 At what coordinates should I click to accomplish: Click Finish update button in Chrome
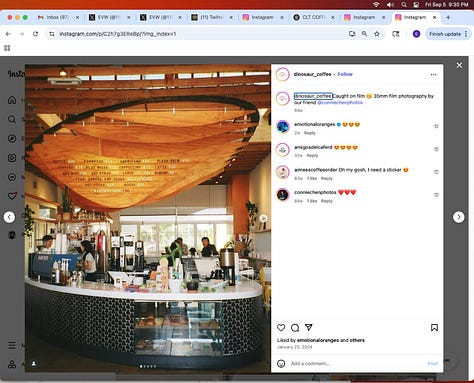[445, 34]
